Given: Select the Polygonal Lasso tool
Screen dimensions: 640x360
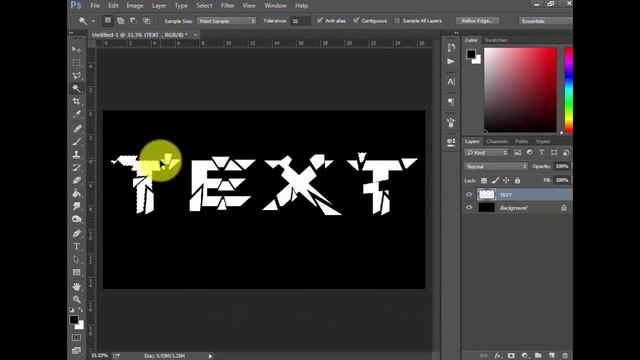Looking at the screenshot, I should point(76,76).
